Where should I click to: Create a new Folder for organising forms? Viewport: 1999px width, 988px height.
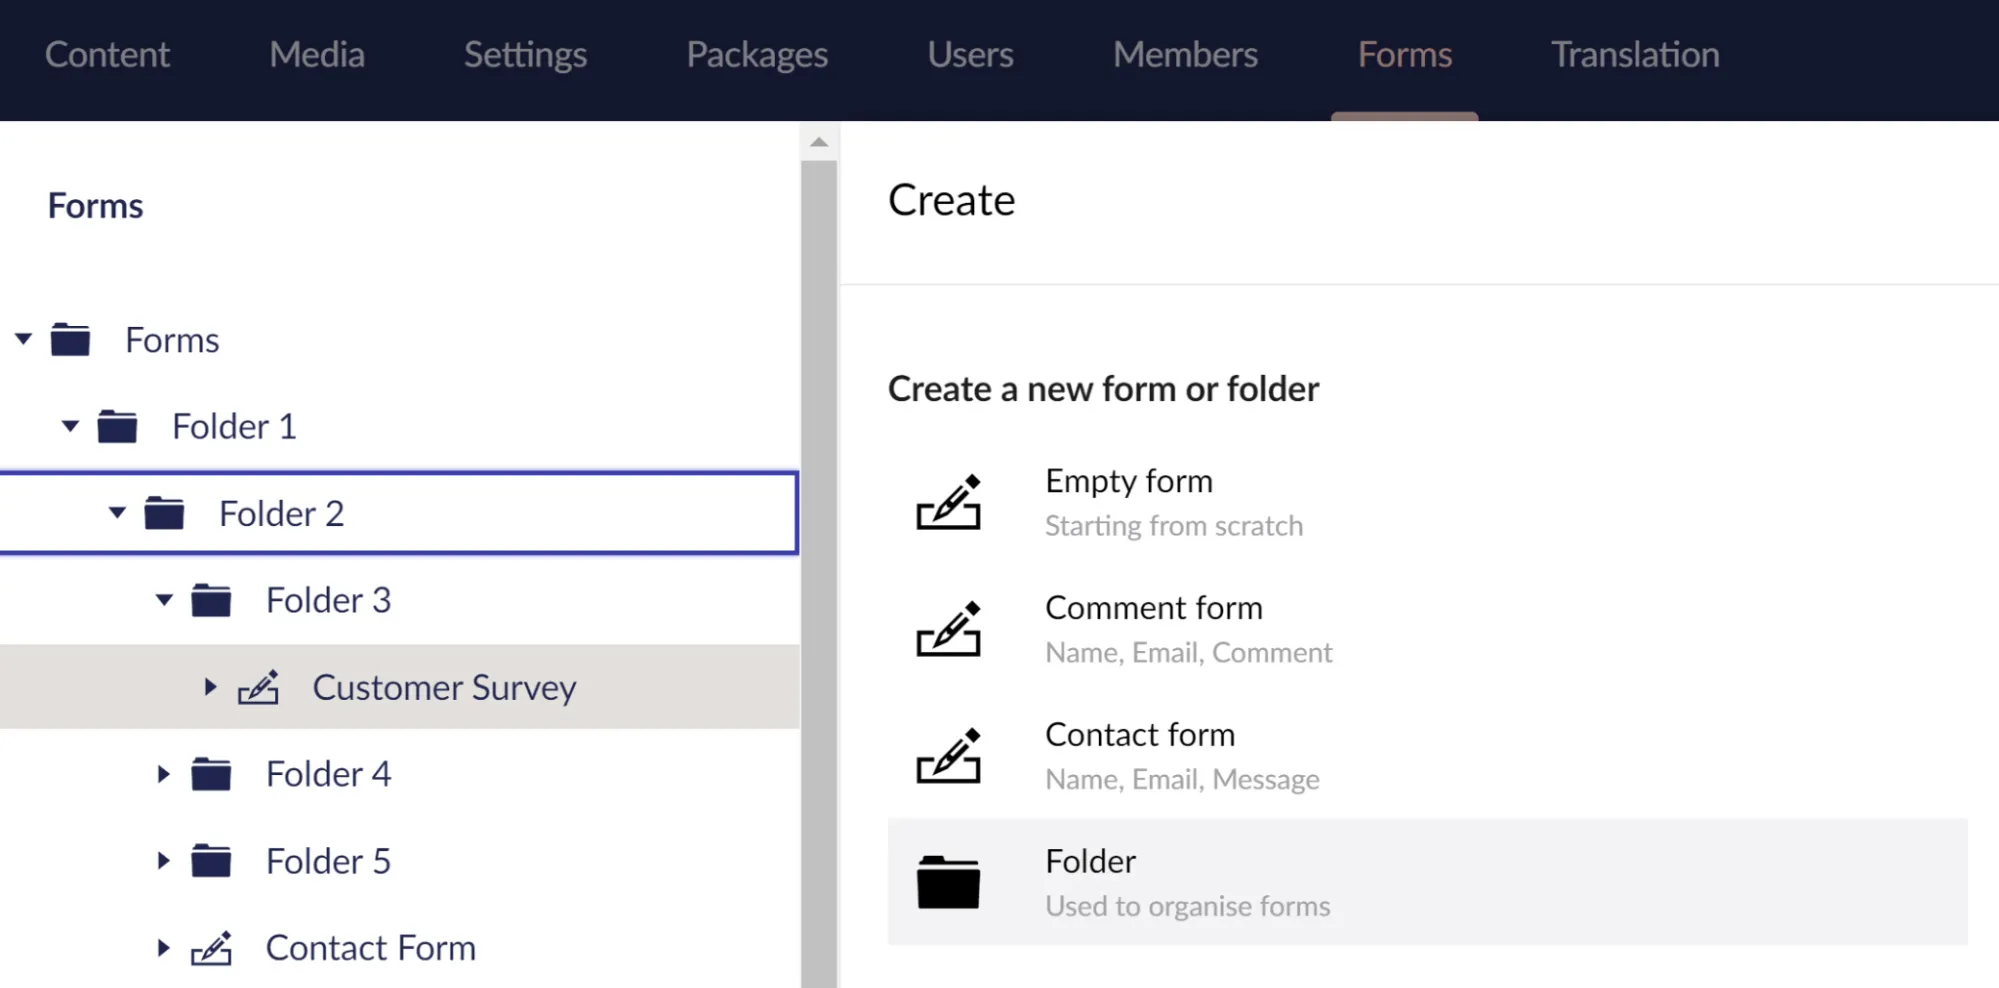[1089, 861]
